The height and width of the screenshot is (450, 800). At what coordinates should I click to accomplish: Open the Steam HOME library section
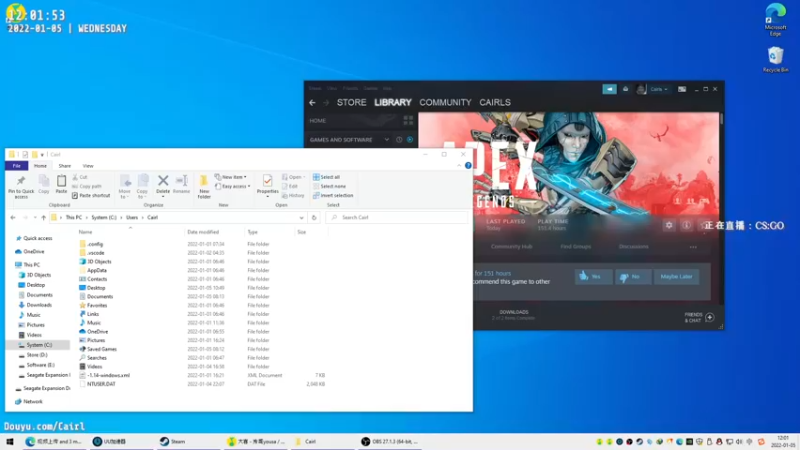click(317, 121)
